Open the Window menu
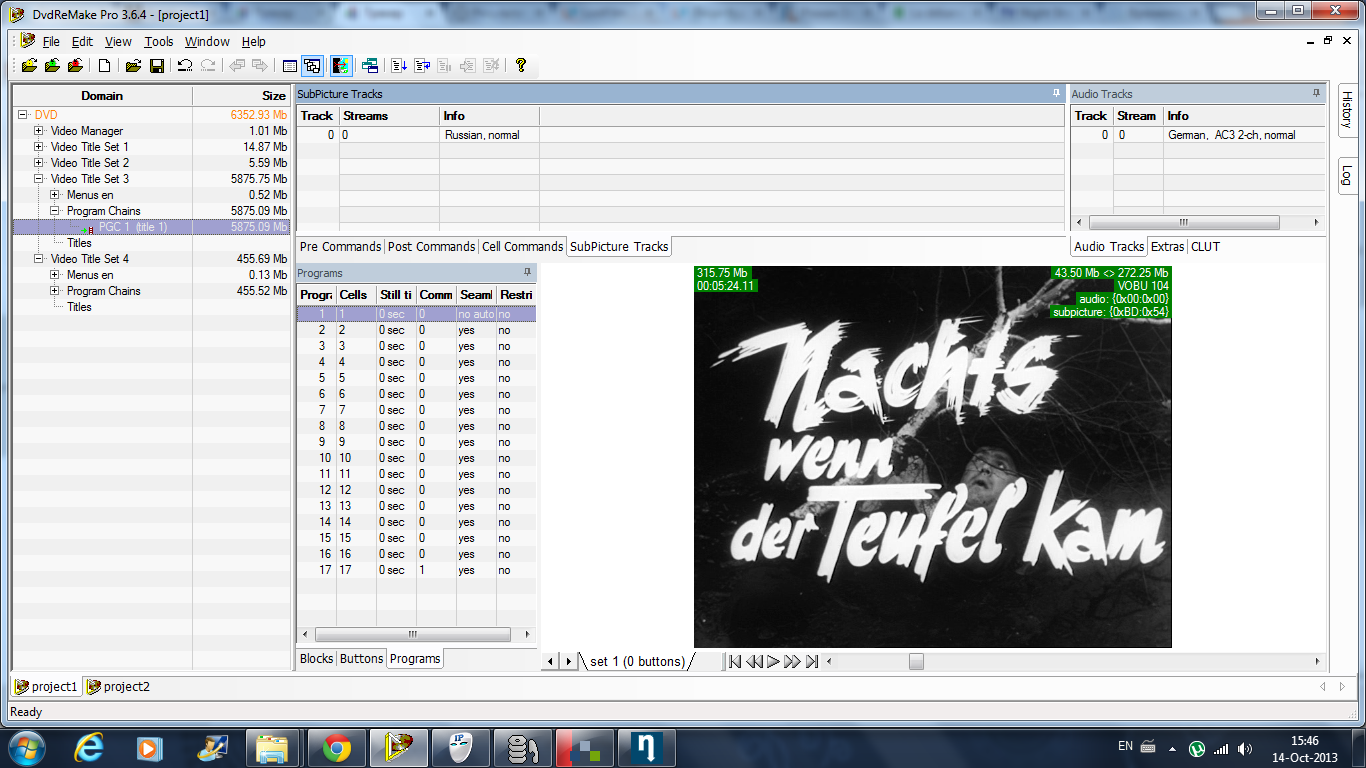 [x=207, y=42]
